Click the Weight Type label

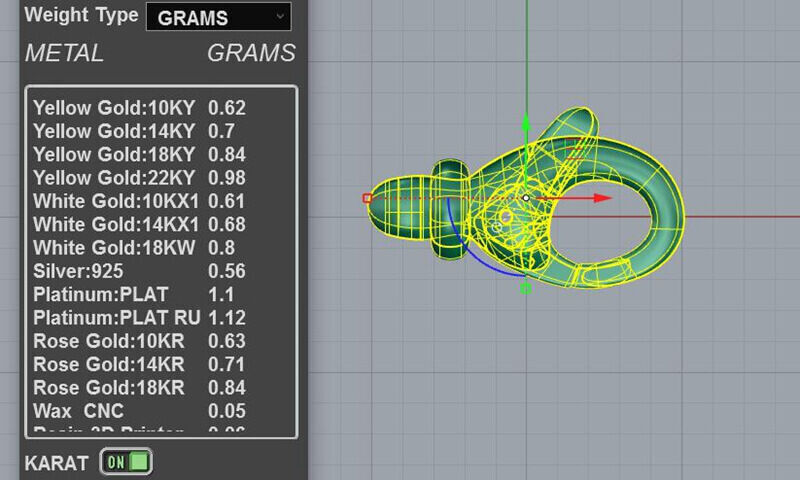[81, 15]
